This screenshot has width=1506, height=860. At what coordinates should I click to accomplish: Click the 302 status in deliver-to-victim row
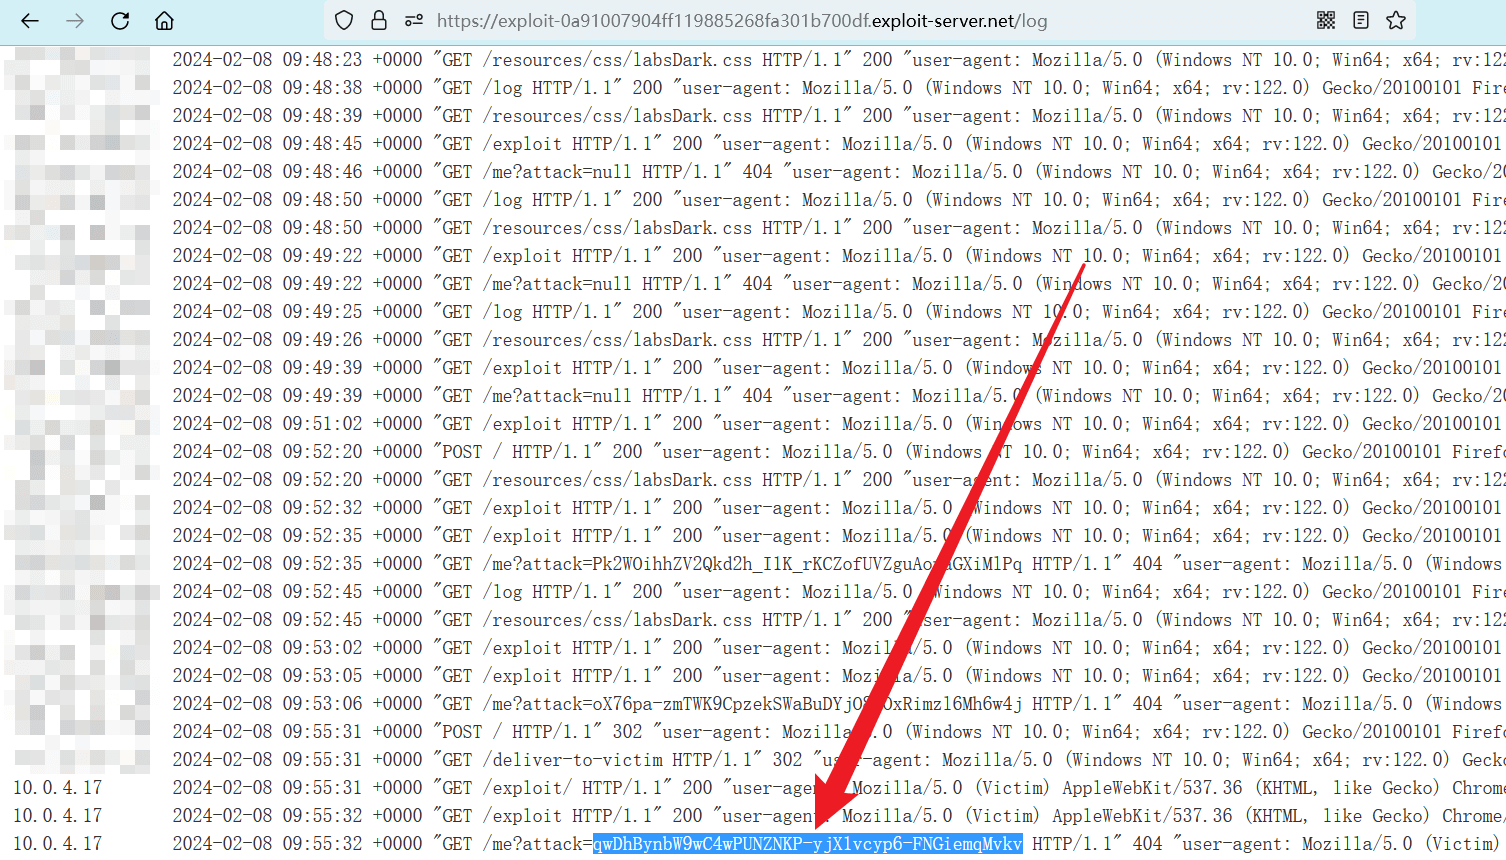point(787,760)
